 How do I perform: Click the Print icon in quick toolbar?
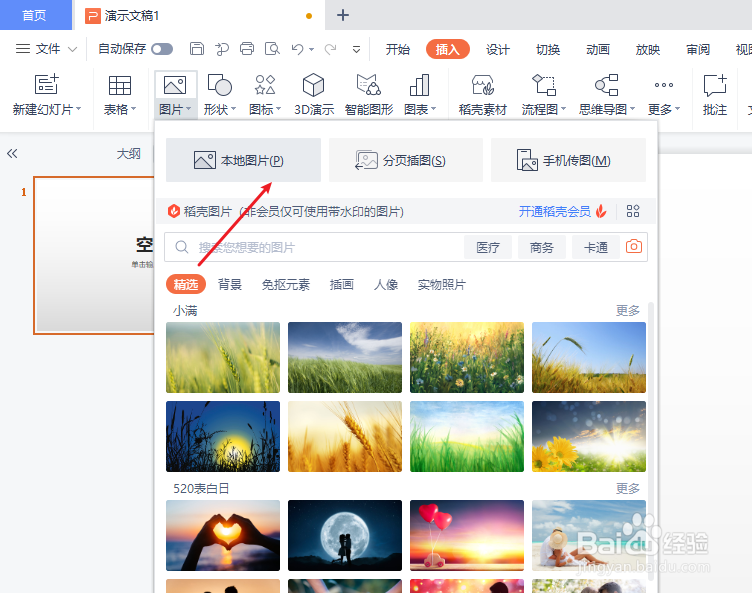pos(247,49)
